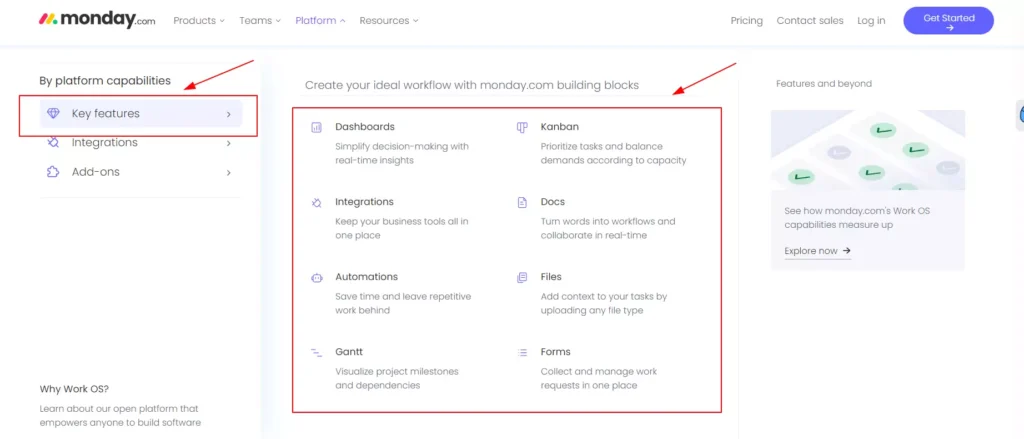This screenshot has height=439, width=1024.
Task: Click 'Save time and leave repetitive work behind'
Action: pyautogui.click(x=403, y=304)
